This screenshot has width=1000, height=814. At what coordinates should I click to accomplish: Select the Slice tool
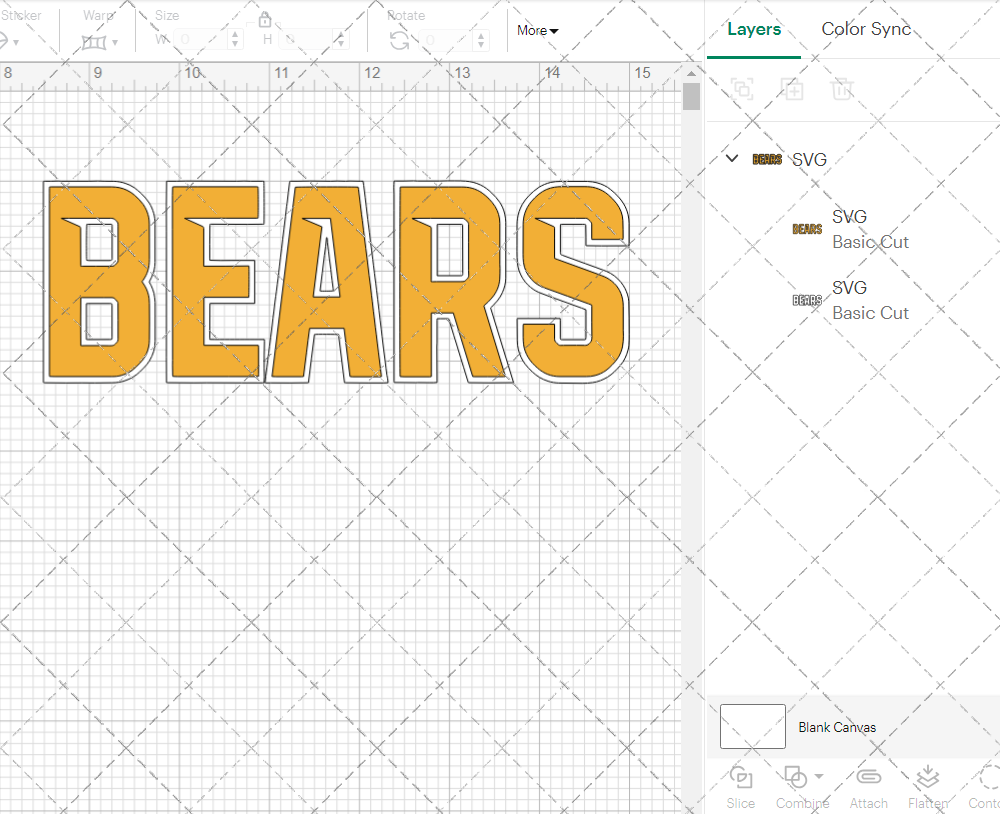[x=740, y=785]
